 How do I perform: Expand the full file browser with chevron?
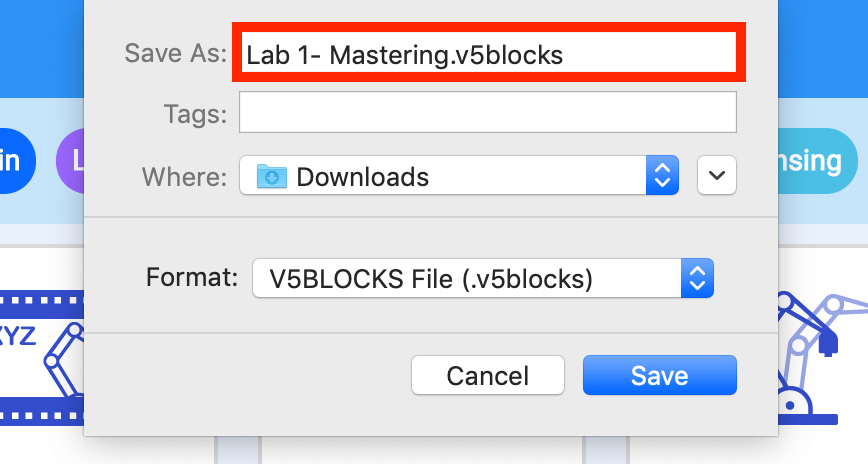[717, 175]
